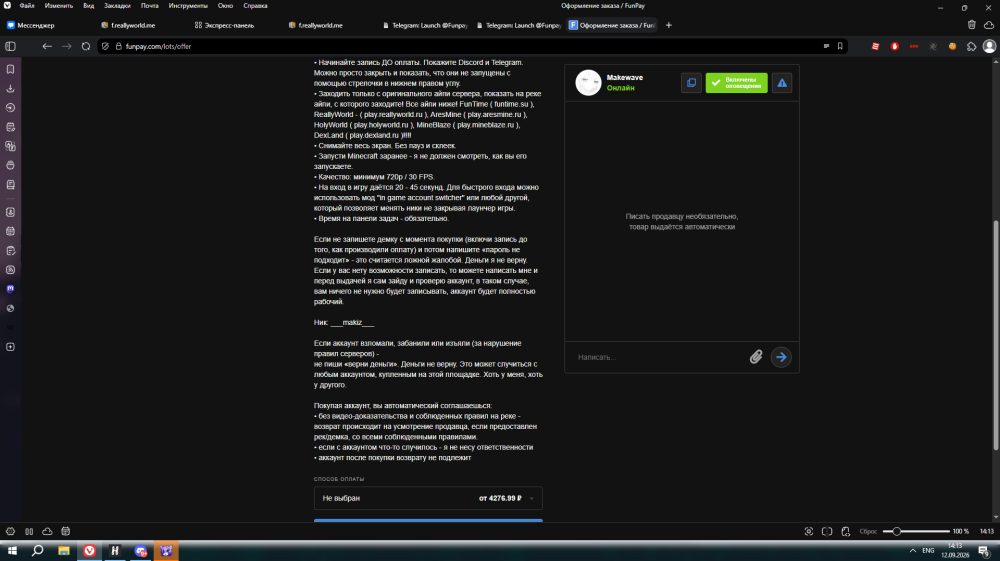Screen dimensions: 1000x561
Task: Open the Windows Start menu
Action: pos(11,551)
